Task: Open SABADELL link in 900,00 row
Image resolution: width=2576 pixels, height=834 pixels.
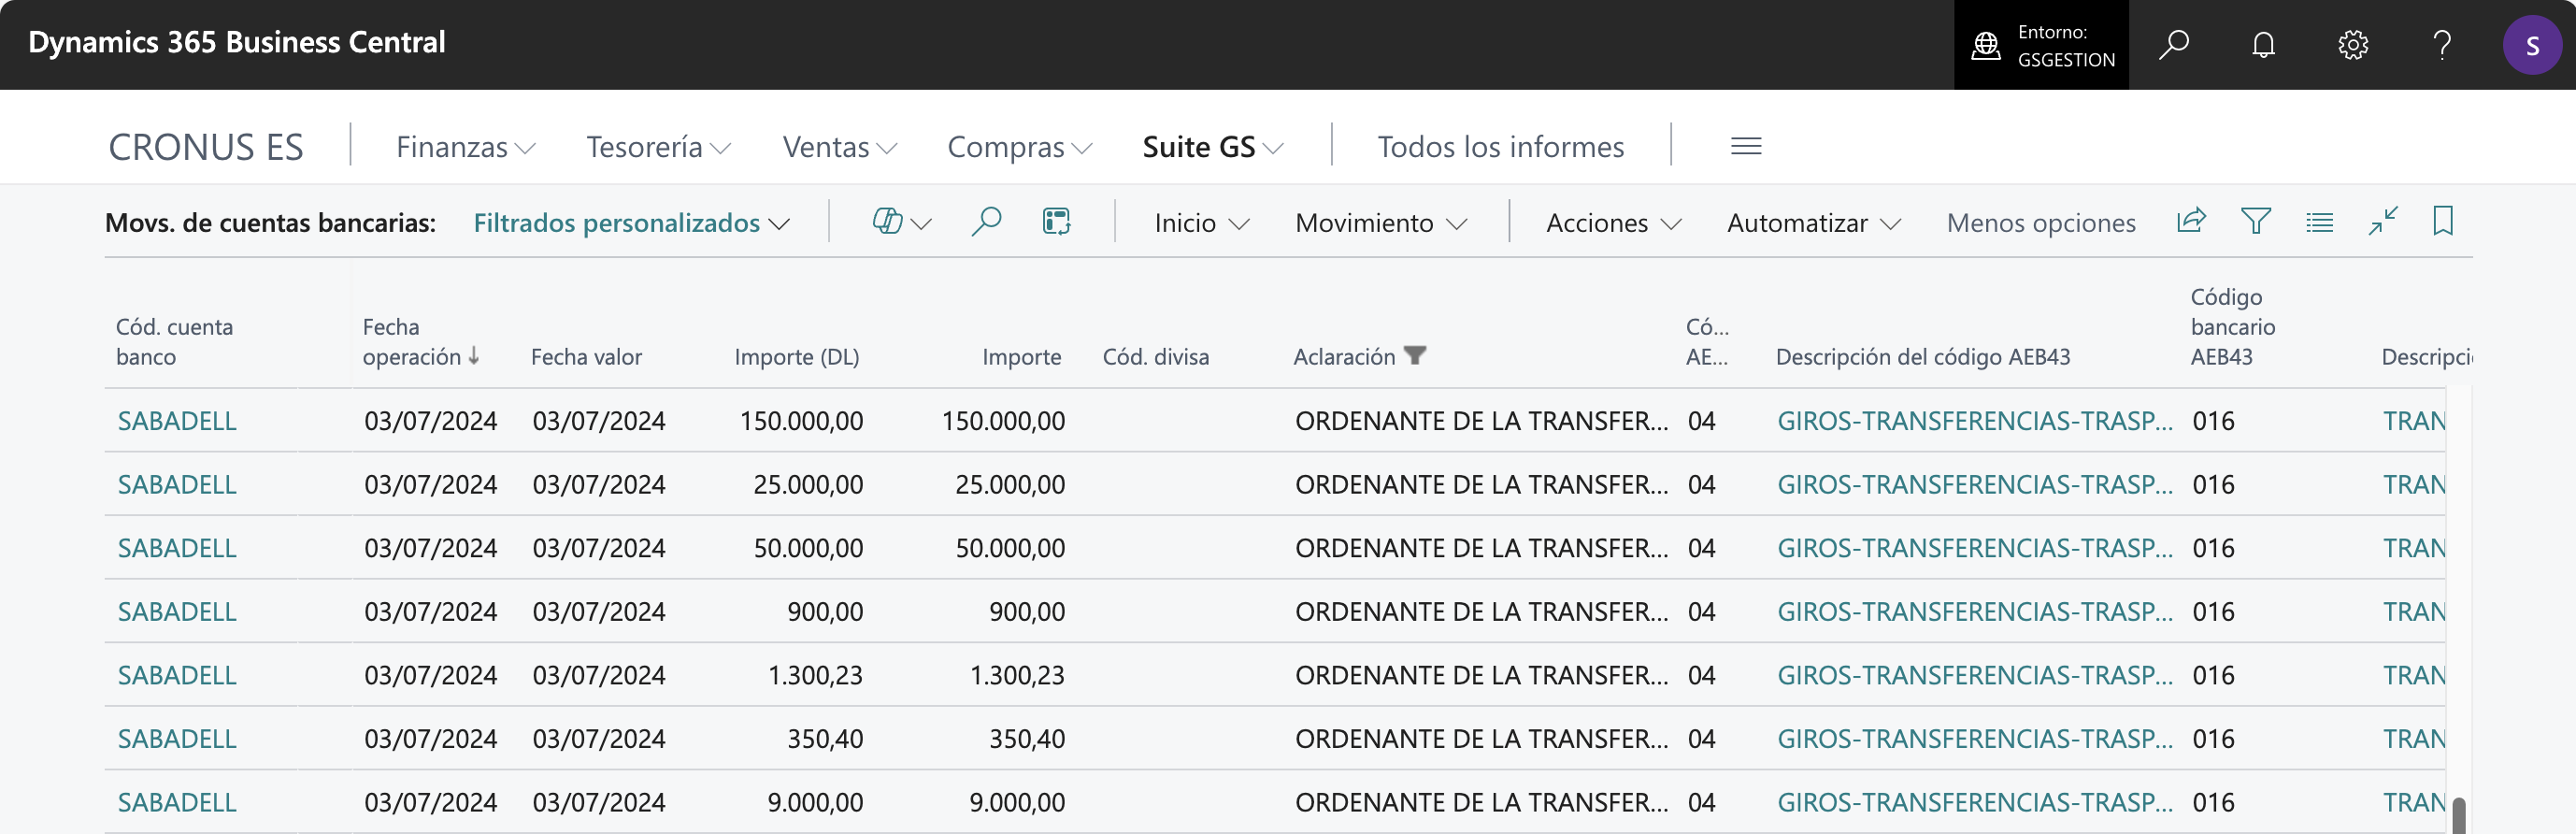Action: (177, 612)
